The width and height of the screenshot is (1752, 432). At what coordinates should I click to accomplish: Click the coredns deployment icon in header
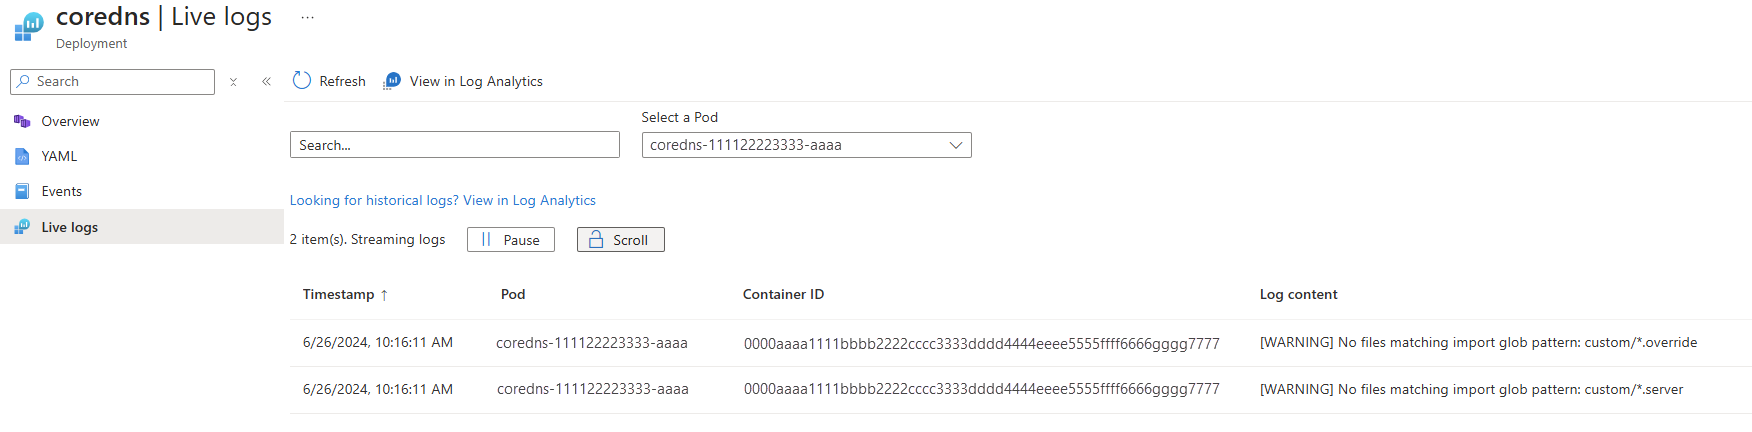tap(29, 27)
